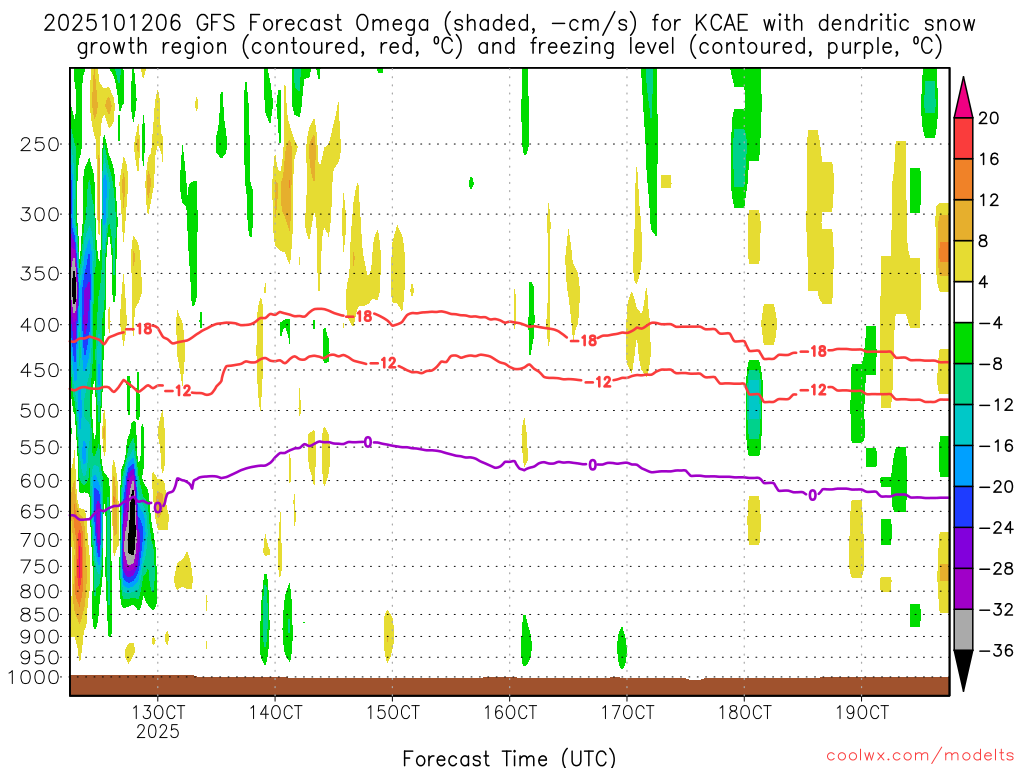
Task: Click the 500 pressure level label
Action: point(40,411)
